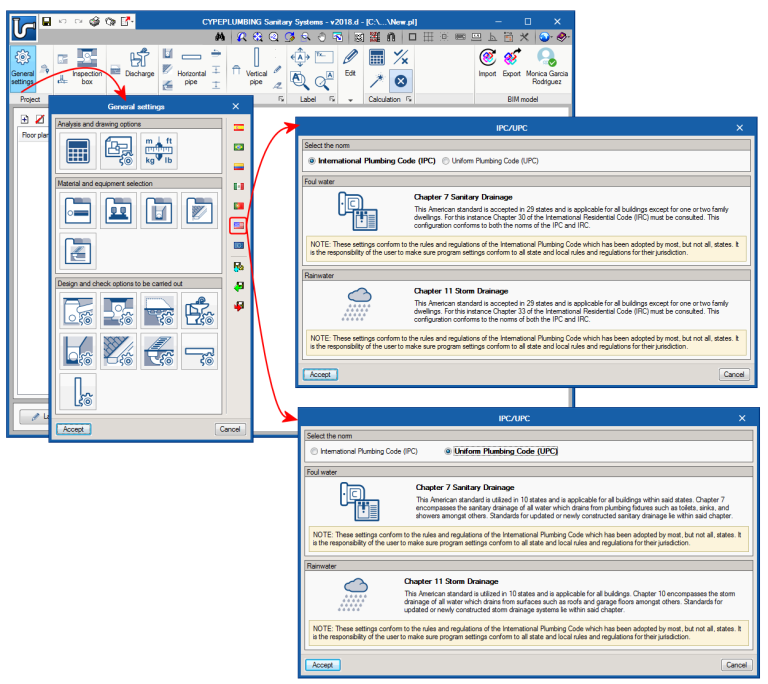Open units settings (m/ft kg/lb) icon
Viewport: 768px width, 684px height.
pos(159,150)
